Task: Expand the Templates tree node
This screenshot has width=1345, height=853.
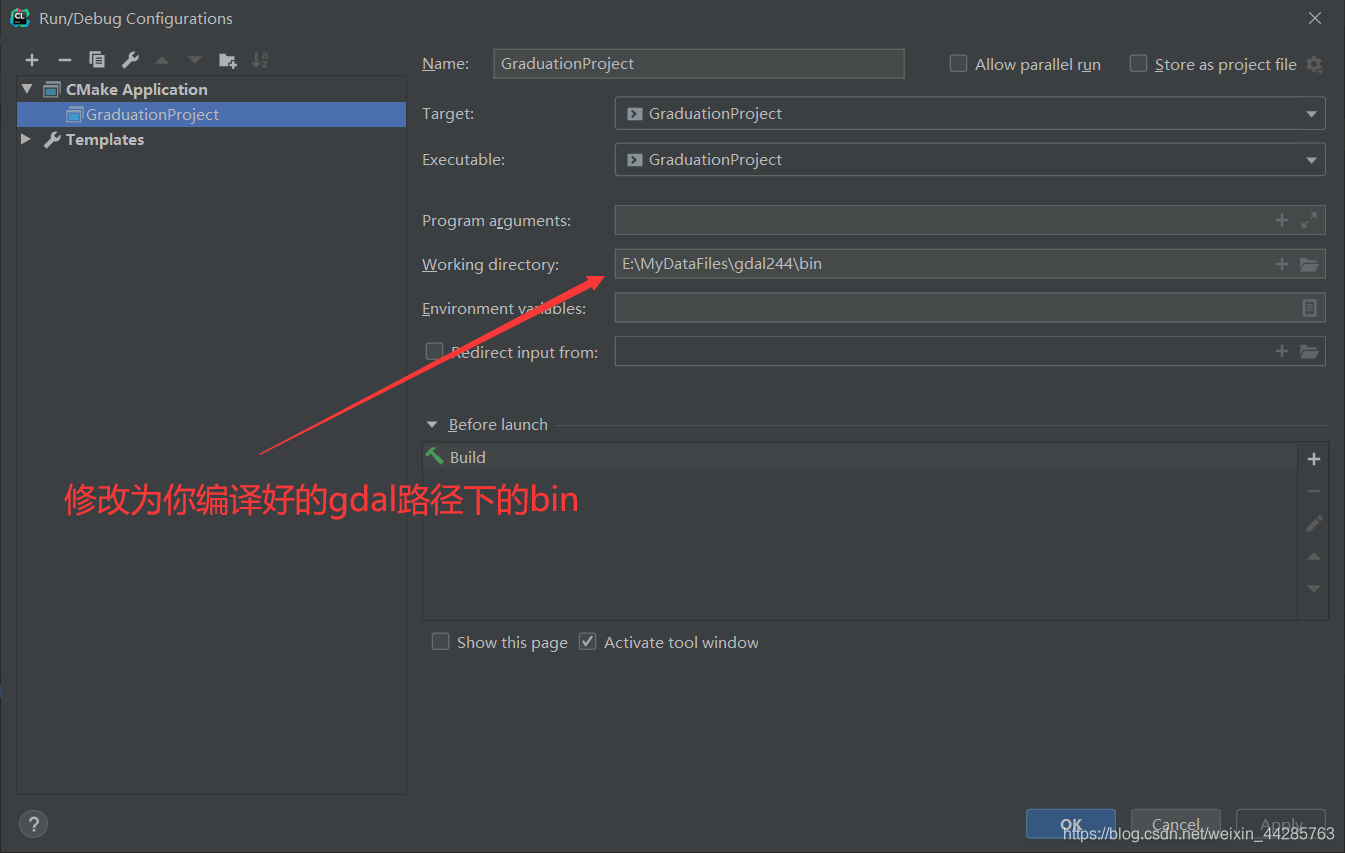Action: click(26, 139)
